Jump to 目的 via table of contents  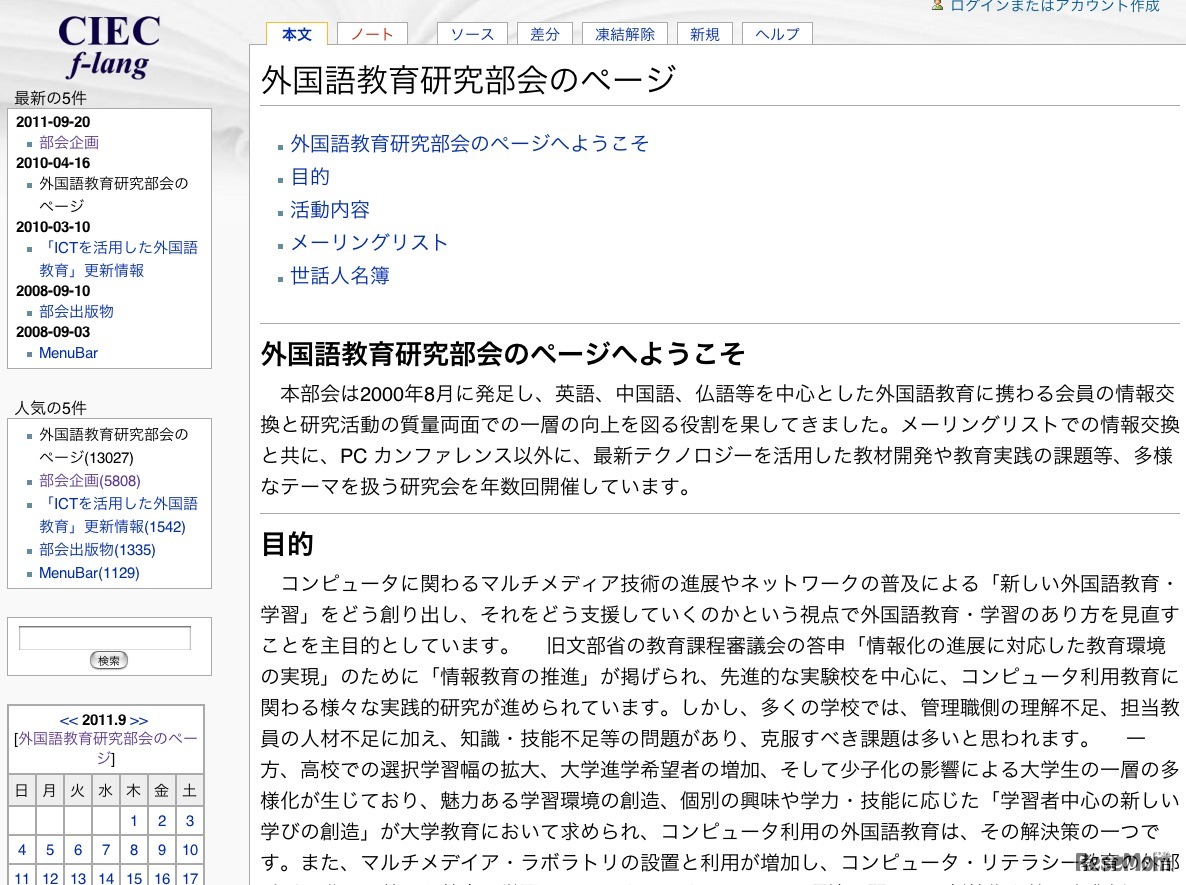pyautogui.click(x=310, y=176)
